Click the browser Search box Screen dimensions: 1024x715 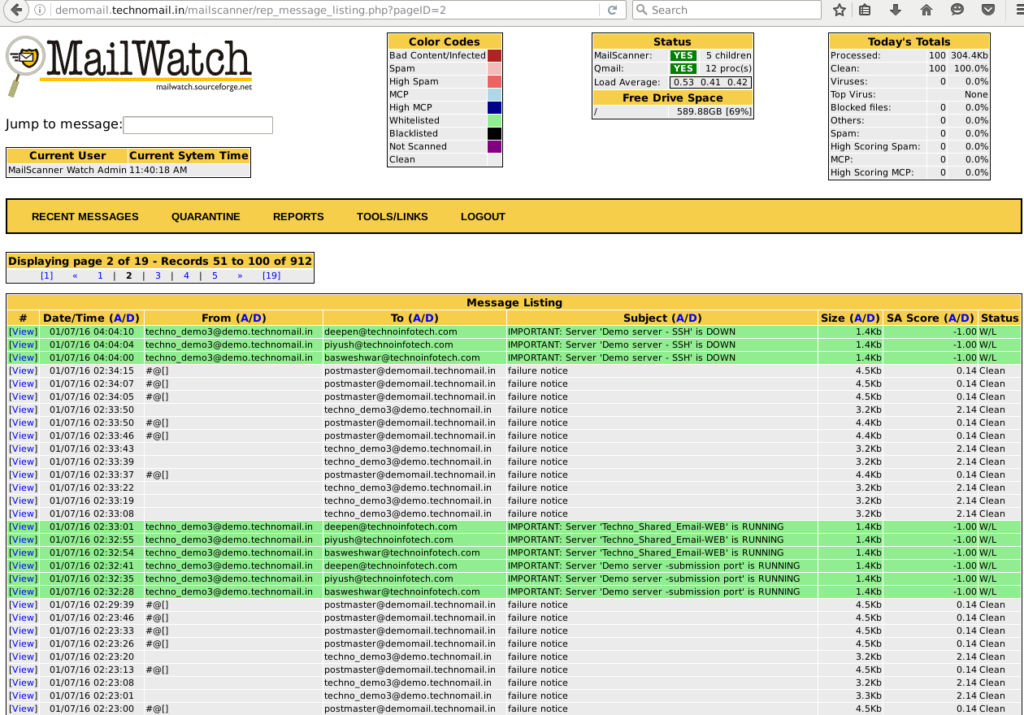click(x=726, y=10)
